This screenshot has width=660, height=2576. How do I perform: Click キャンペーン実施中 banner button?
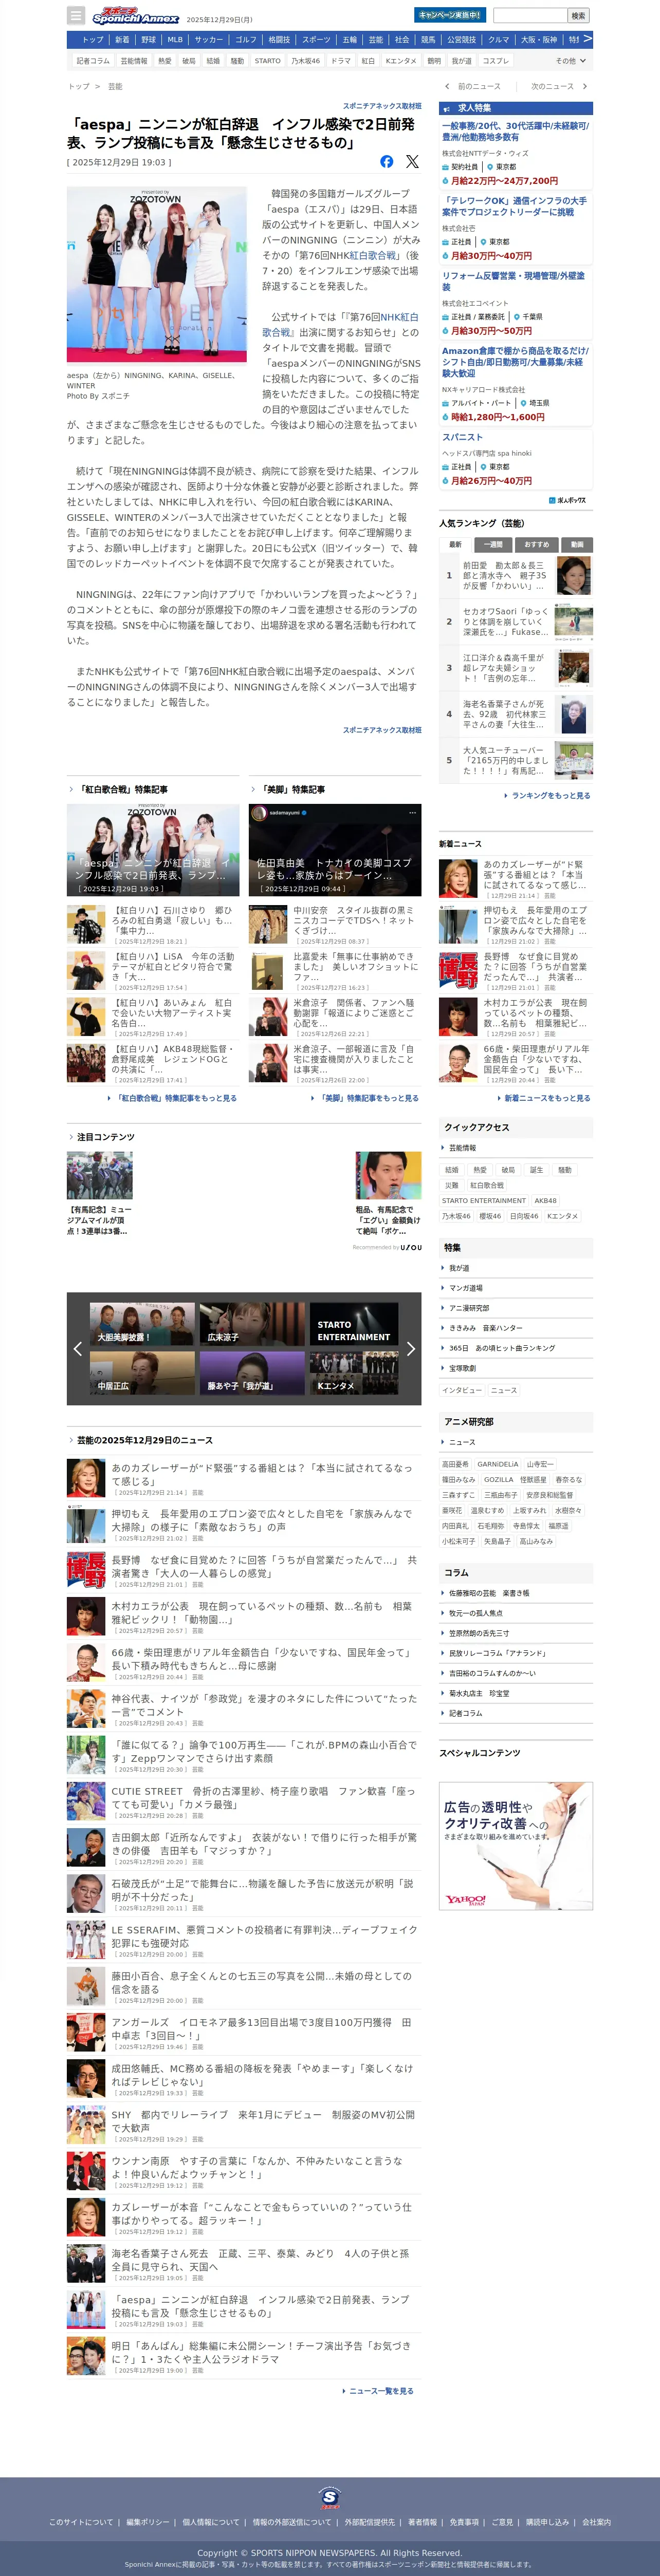click(449, 15)
